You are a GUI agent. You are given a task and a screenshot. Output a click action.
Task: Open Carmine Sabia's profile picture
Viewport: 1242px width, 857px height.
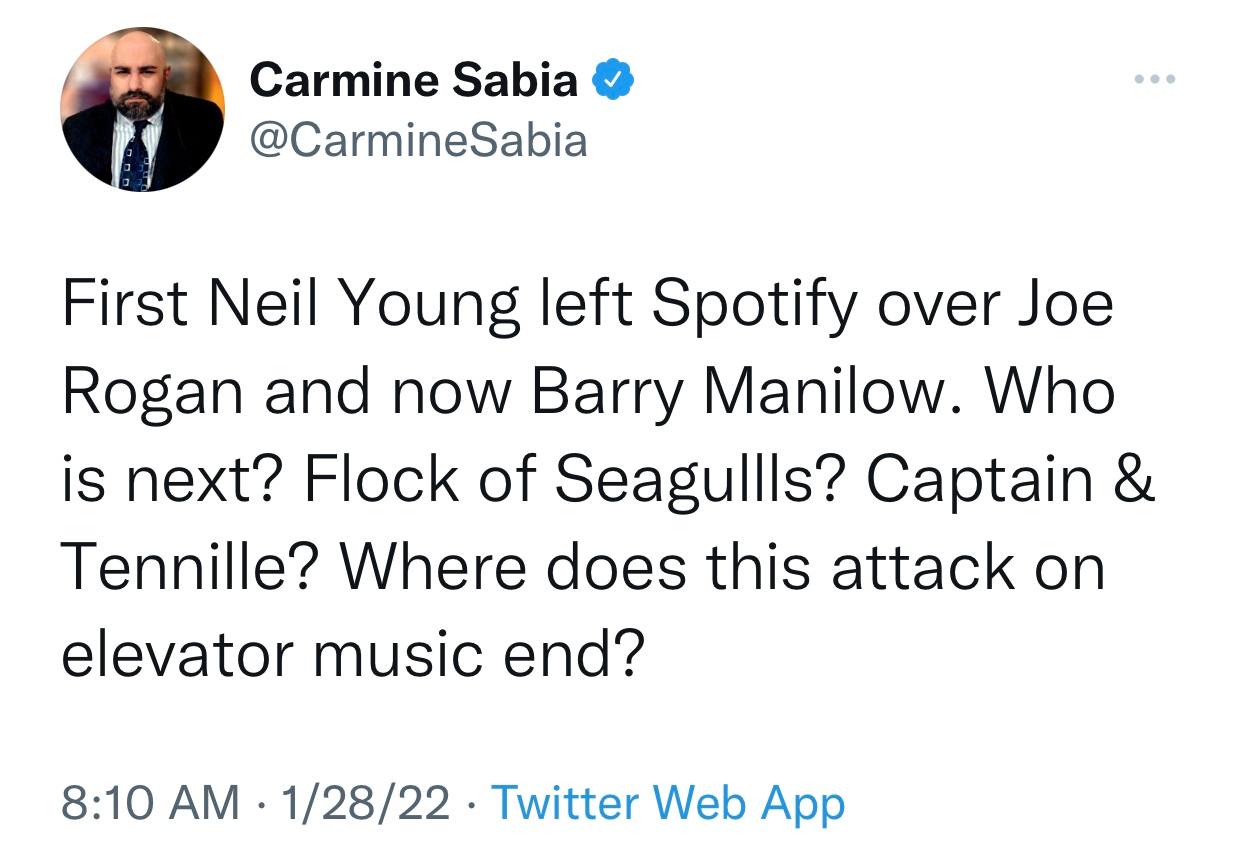click(x=142, y=108)
